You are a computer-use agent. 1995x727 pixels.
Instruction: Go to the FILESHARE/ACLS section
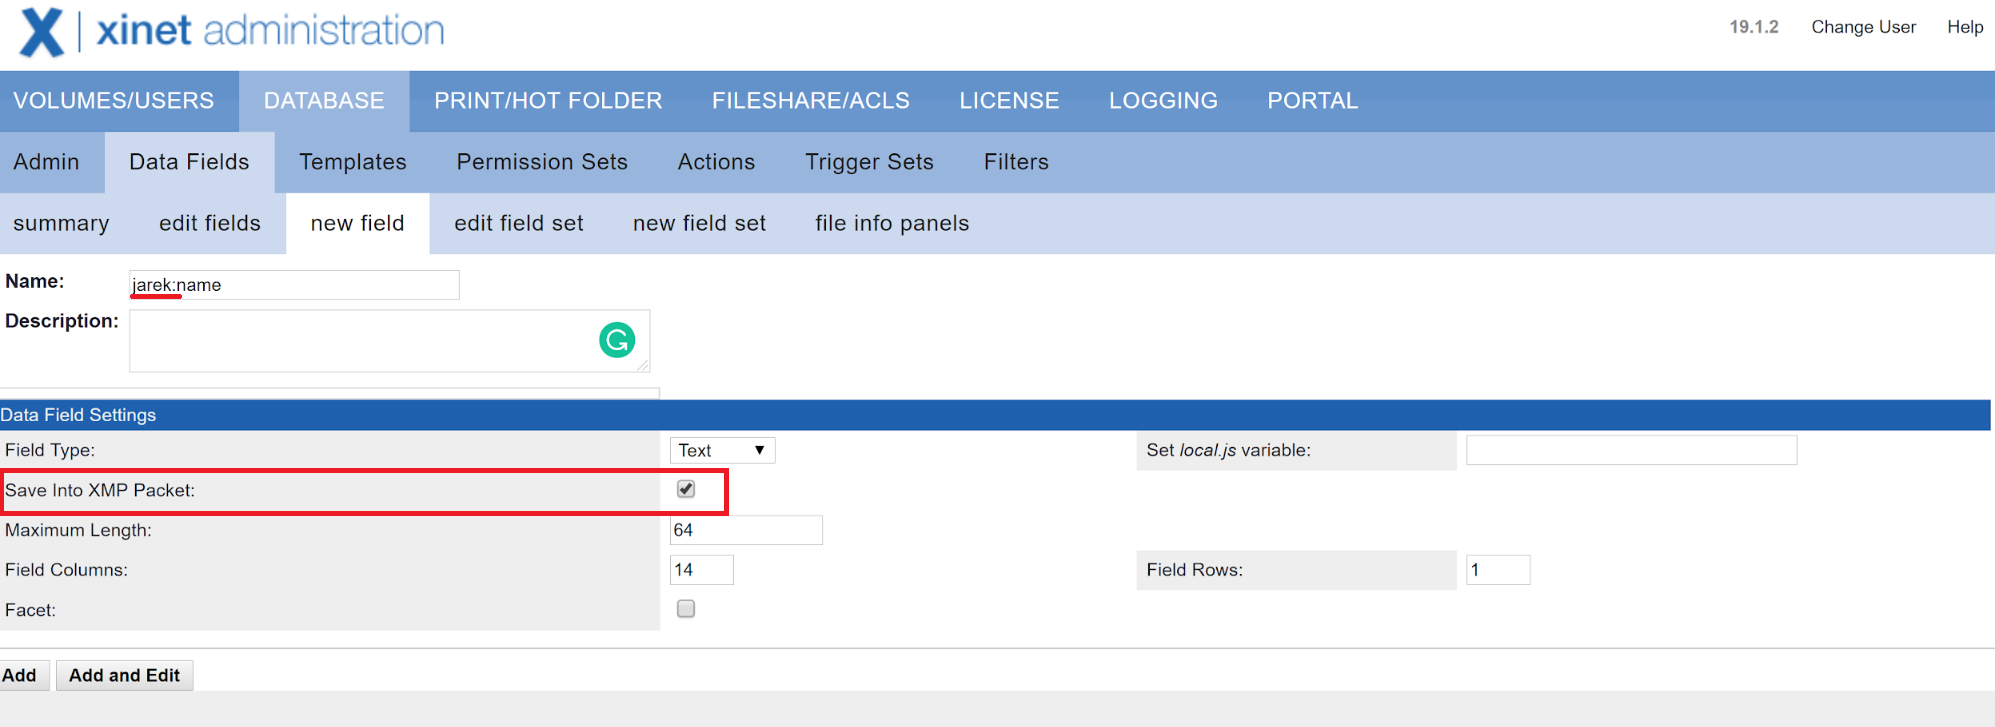click(811, 101)
